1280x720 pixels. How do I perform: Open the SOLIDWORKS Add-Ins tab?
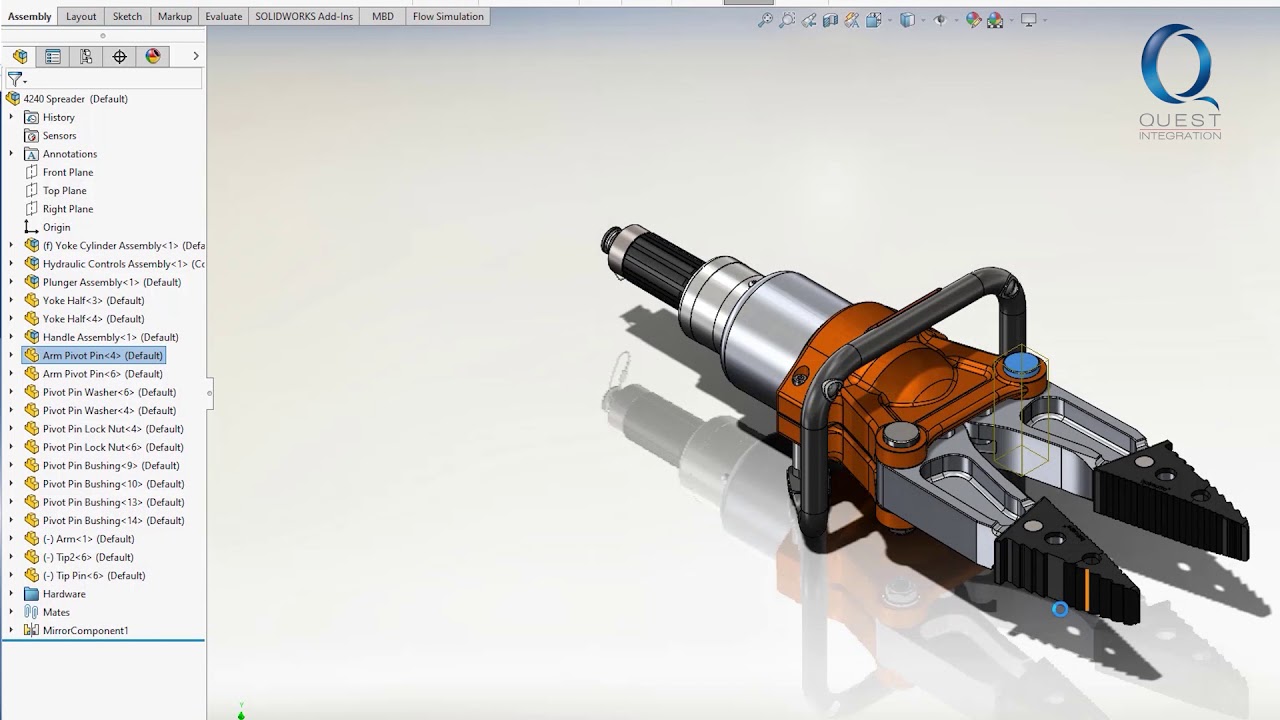click(304, 16)
